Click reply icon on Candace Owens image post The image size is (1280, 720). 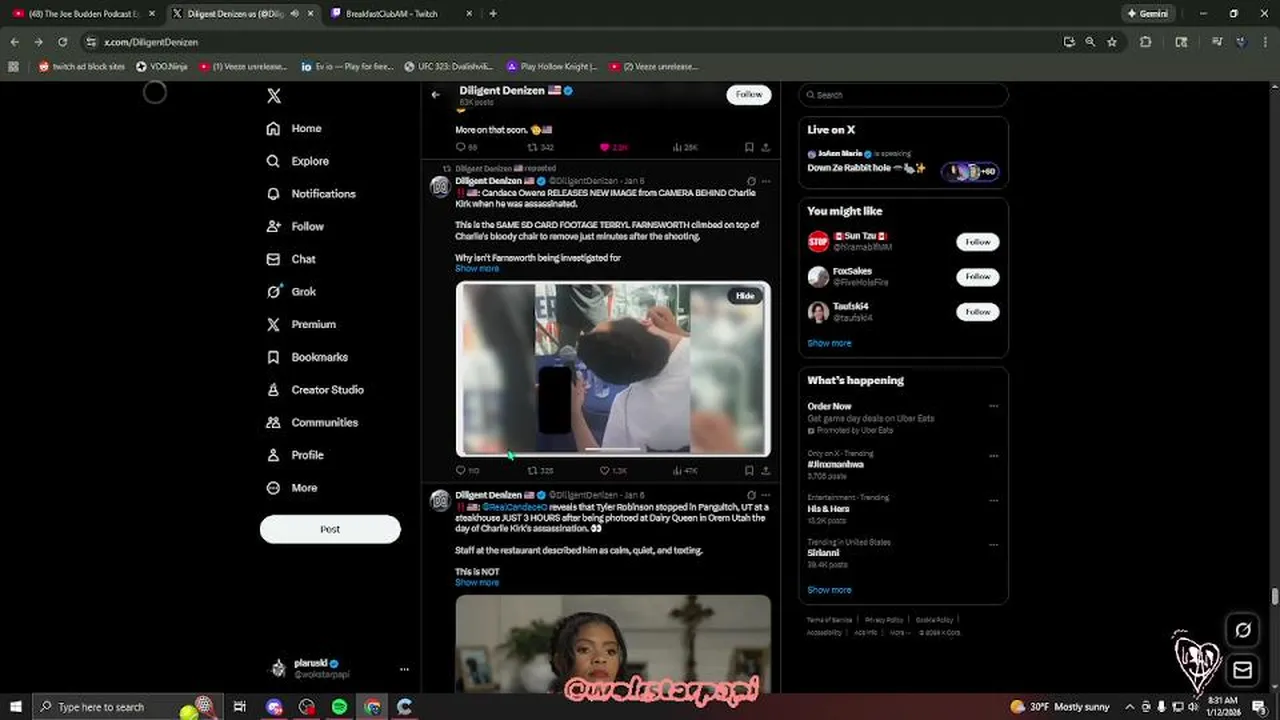[x=461, y=470]
